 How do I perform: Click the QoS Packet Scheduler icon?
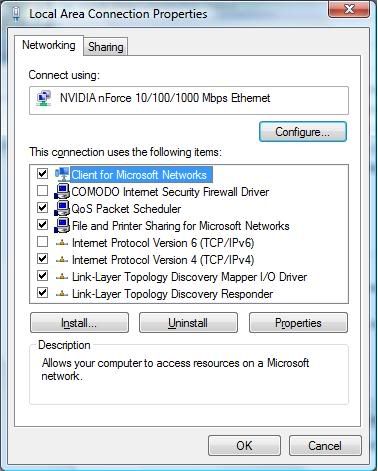pyautogui.click(x=62, y=208)
